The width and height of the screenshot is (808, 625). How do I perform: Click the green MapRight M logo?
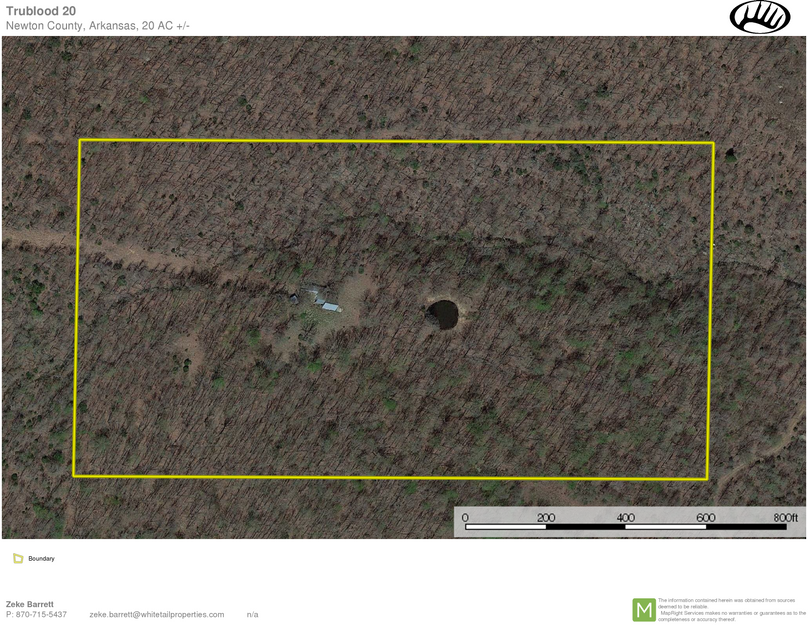click(644, 609)
